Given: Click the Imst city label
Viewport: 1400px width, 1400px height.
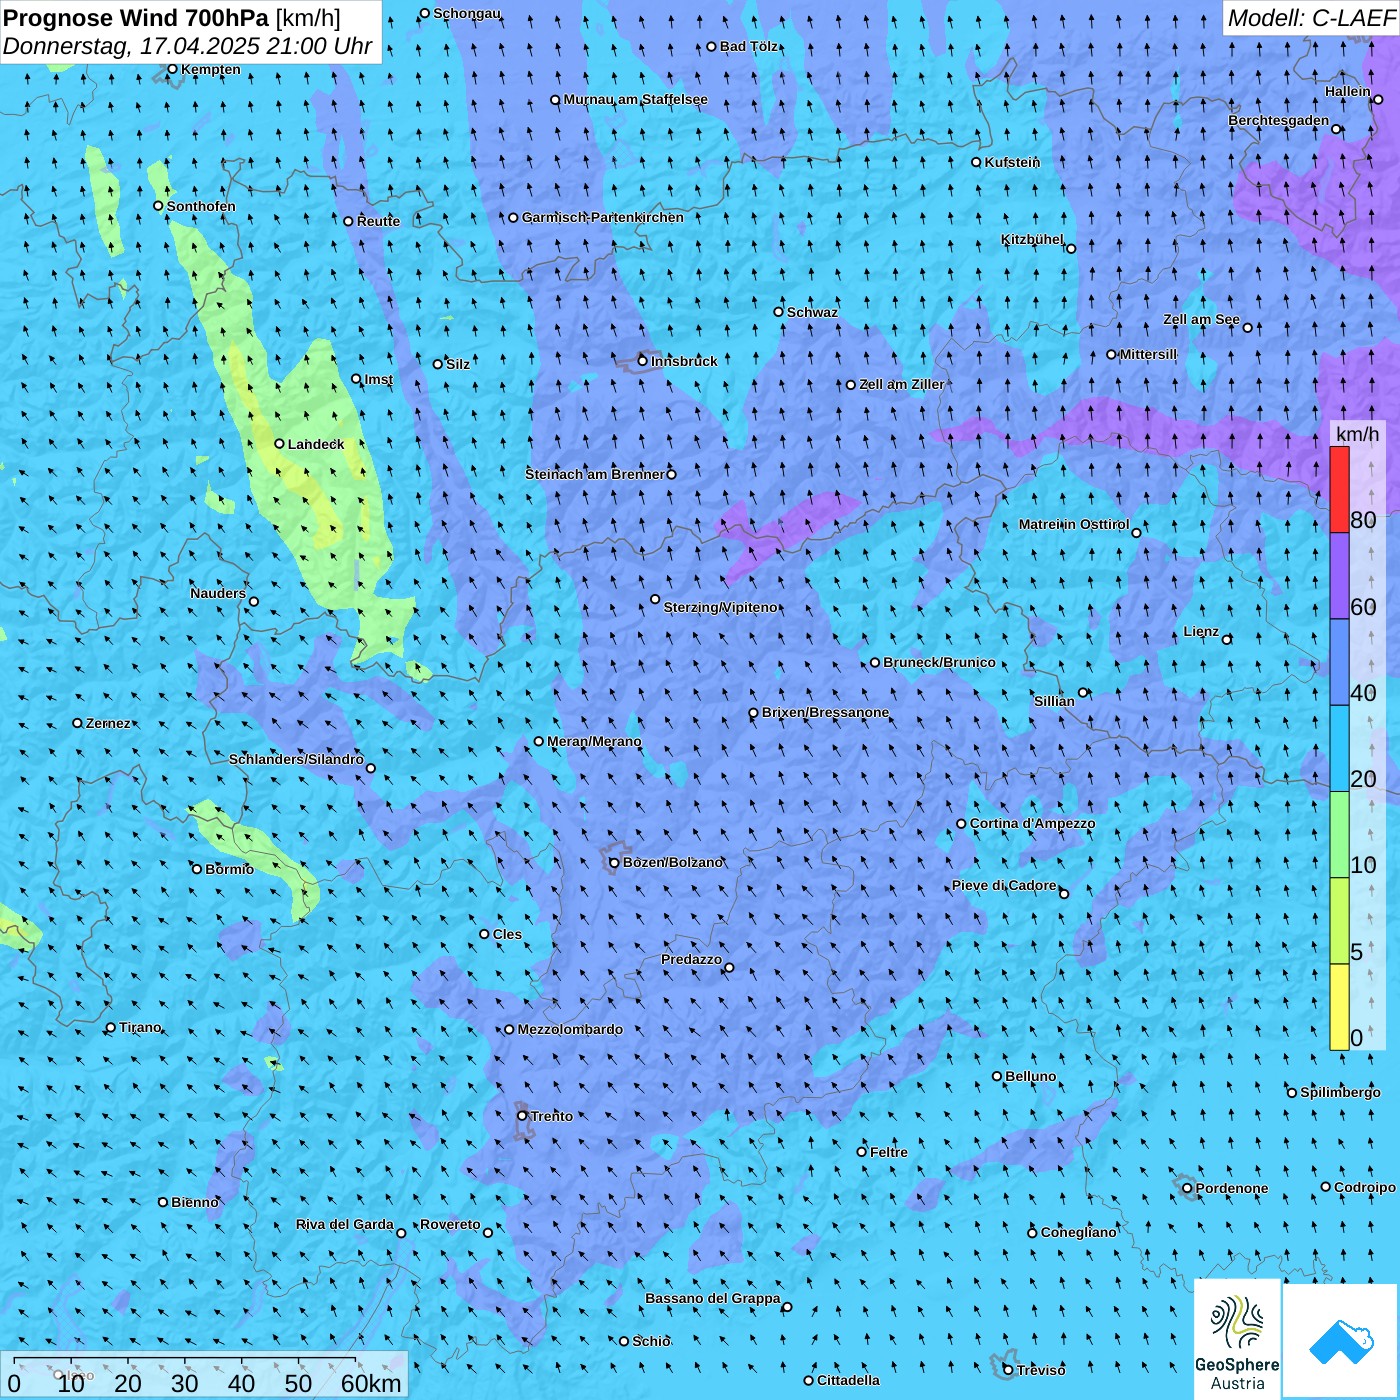Looking at the screenshot, I should [x=379, y=379].
